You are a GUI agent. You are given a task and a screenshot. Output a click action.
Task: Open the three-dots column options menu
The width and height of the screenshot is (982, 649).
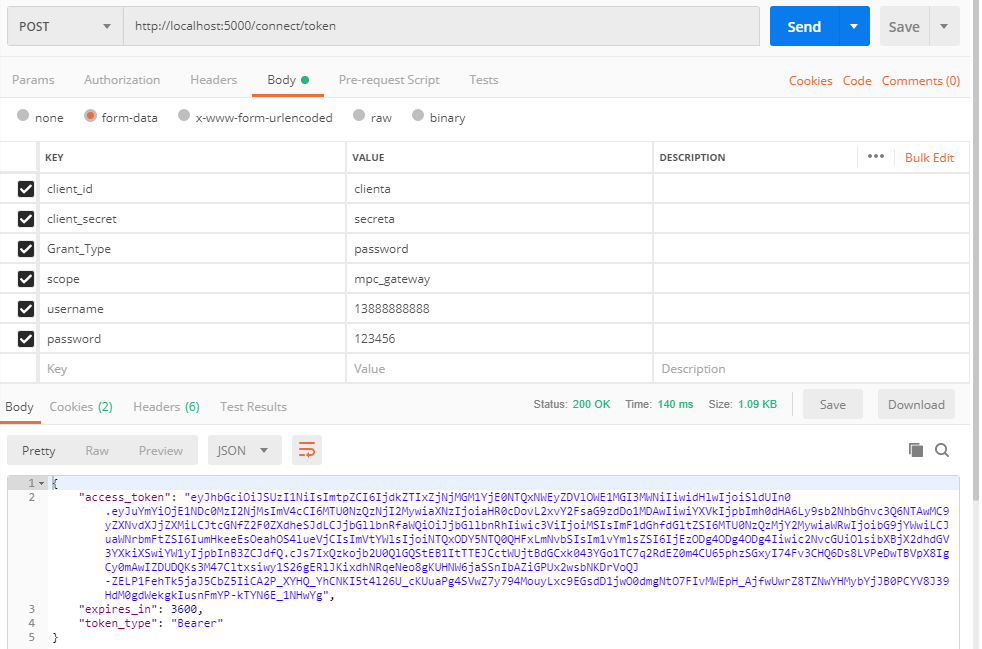pyautogui.click(x=876, y=157)
